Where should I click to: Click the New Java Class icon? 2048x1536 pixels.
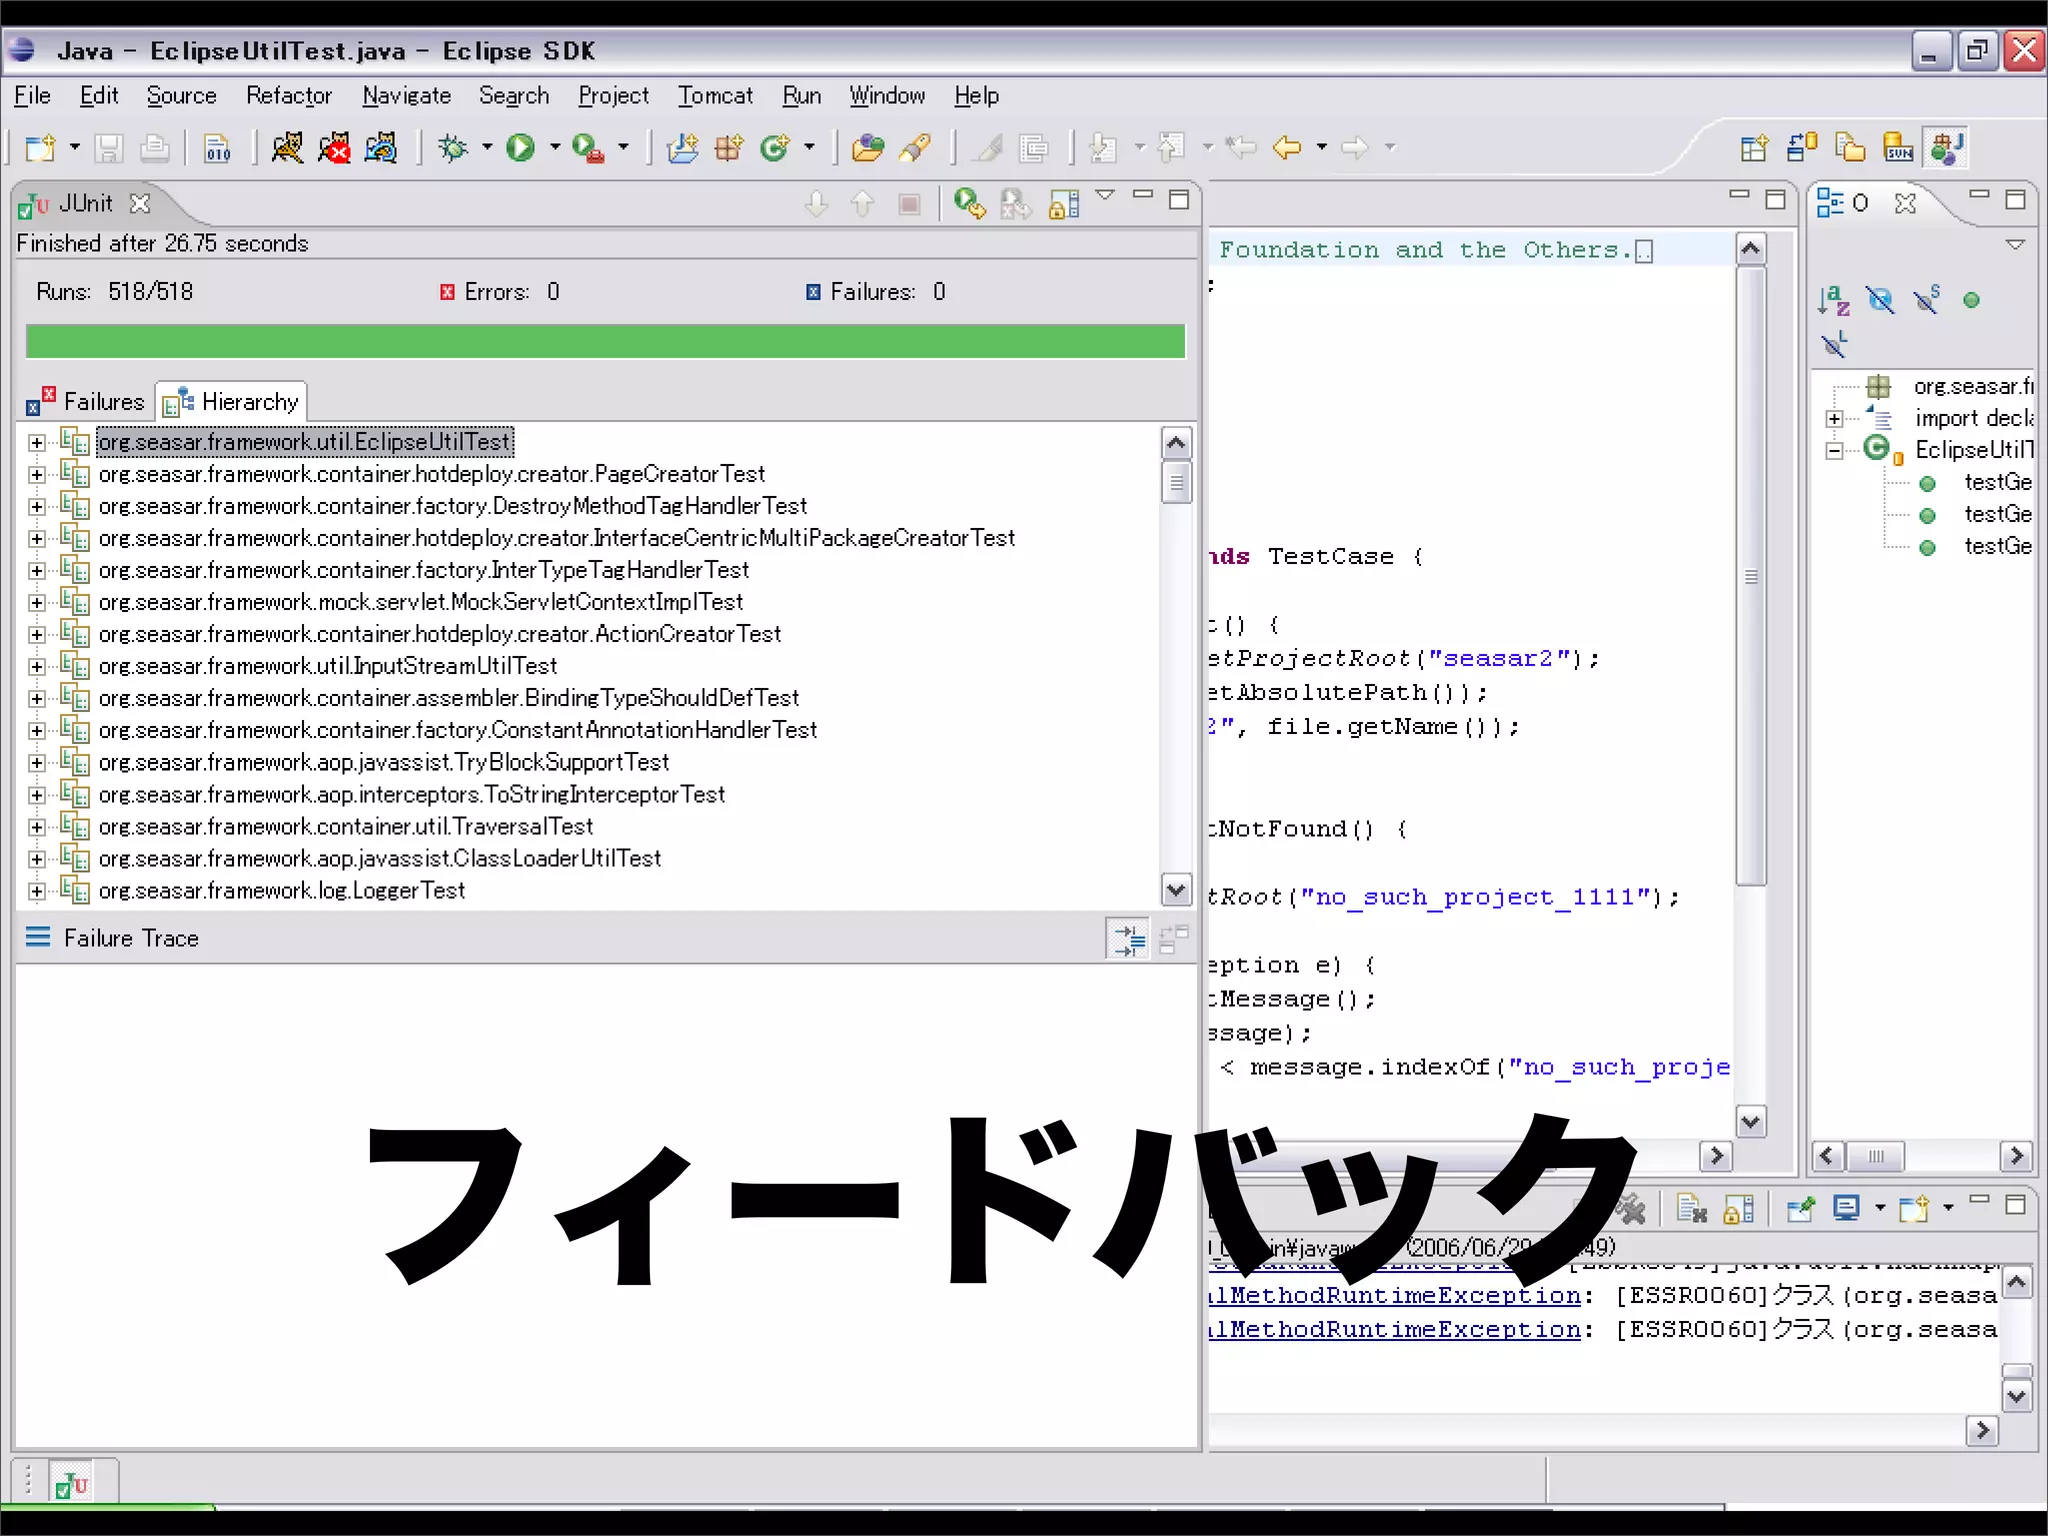point(775,148)
